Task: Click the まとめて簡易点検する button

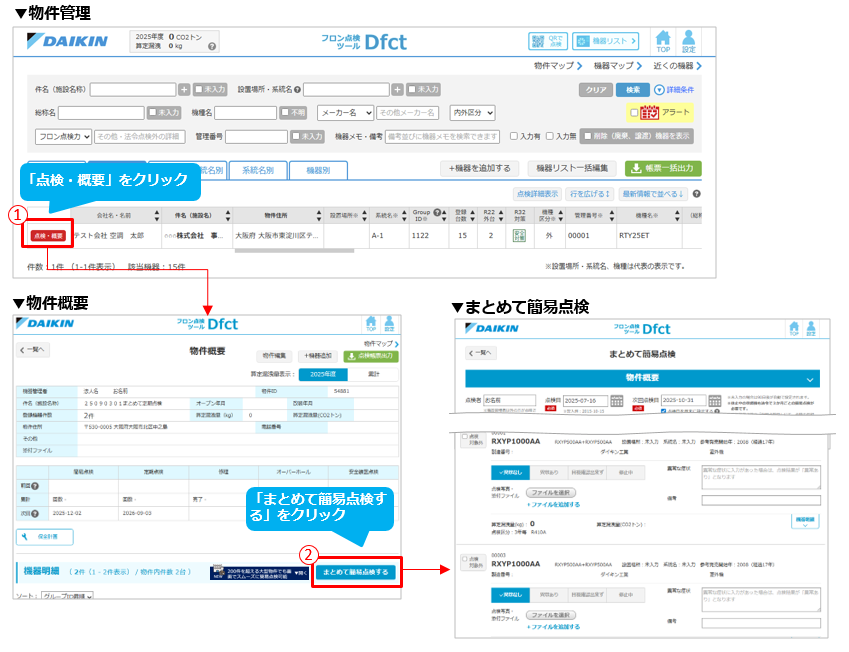Action: point(356,572)
